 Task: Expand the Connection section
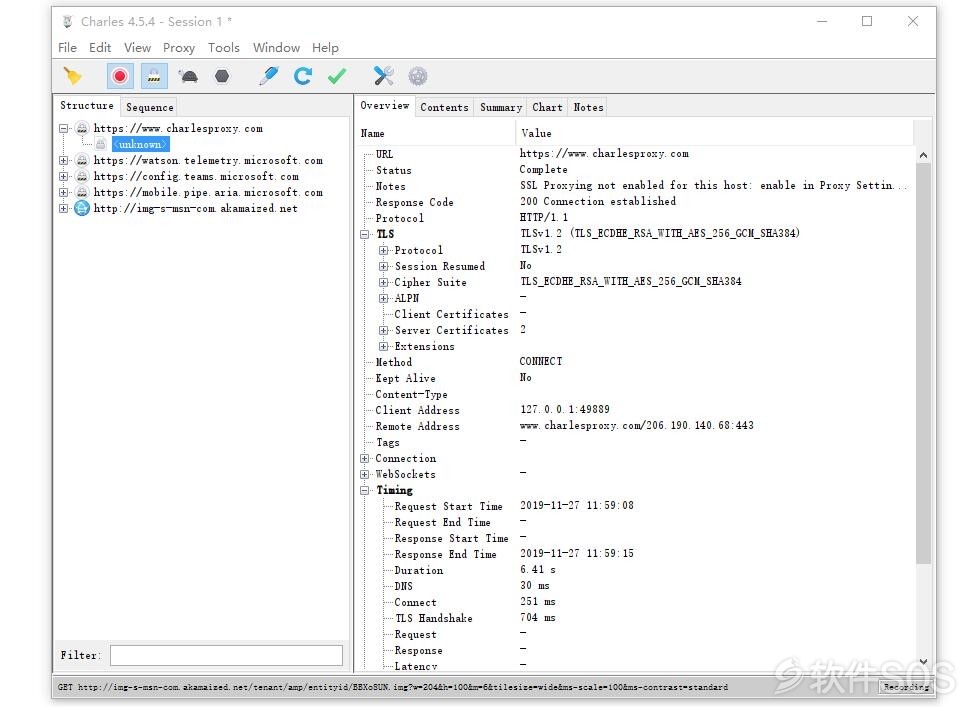[364, 458]
